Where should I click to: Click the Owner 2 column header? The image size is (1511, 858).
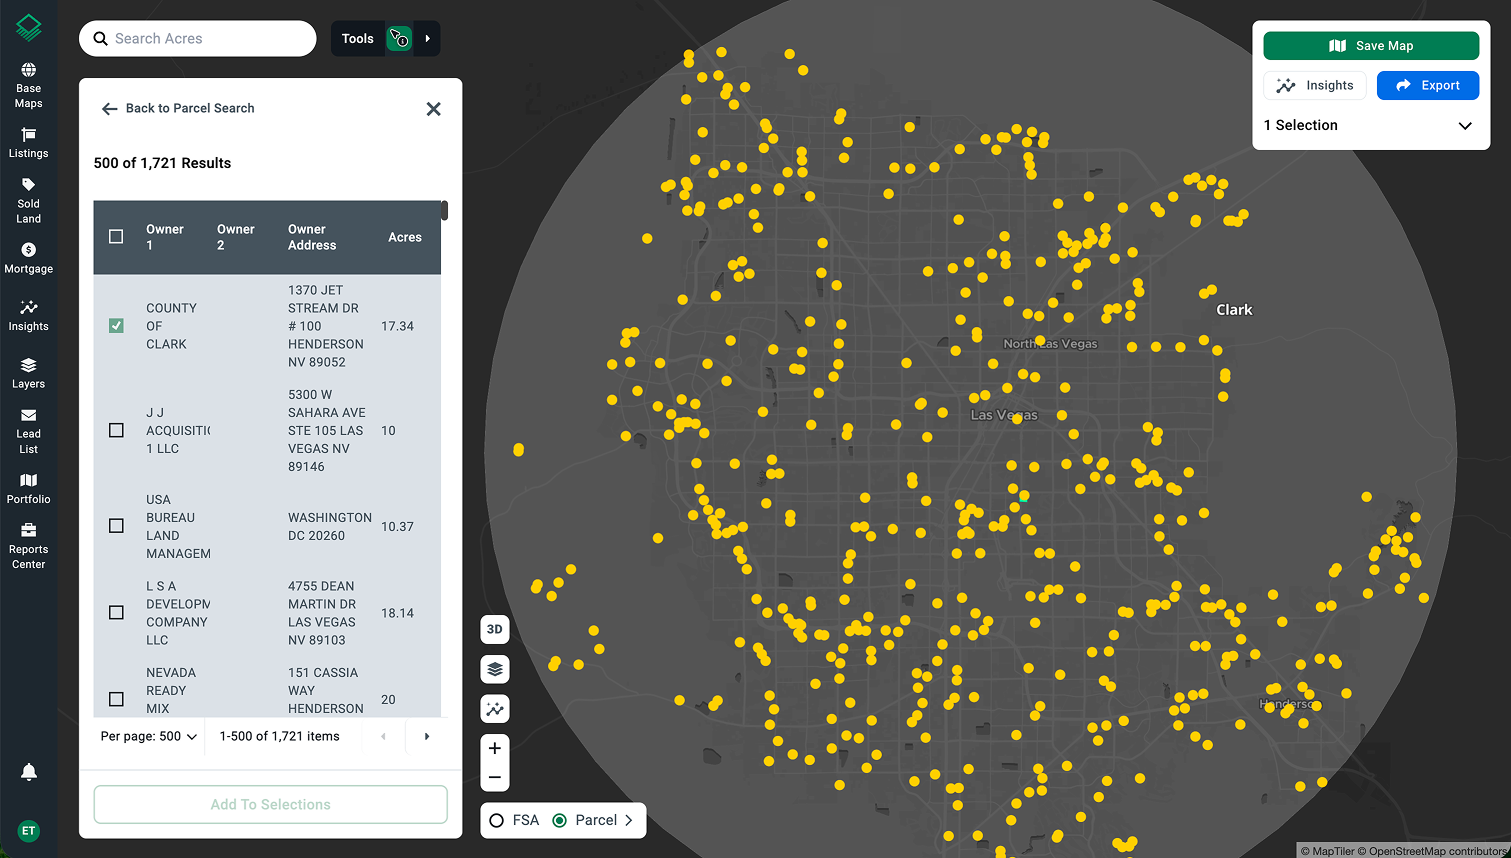(x=236, y=238)
